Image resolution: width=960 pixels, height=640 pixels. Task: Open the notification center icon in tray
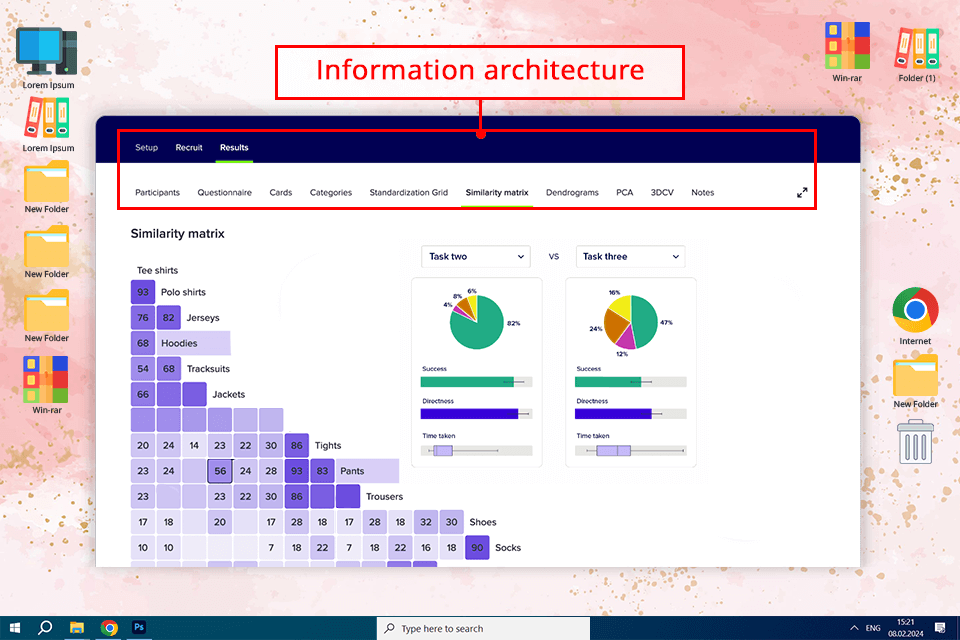940,628
